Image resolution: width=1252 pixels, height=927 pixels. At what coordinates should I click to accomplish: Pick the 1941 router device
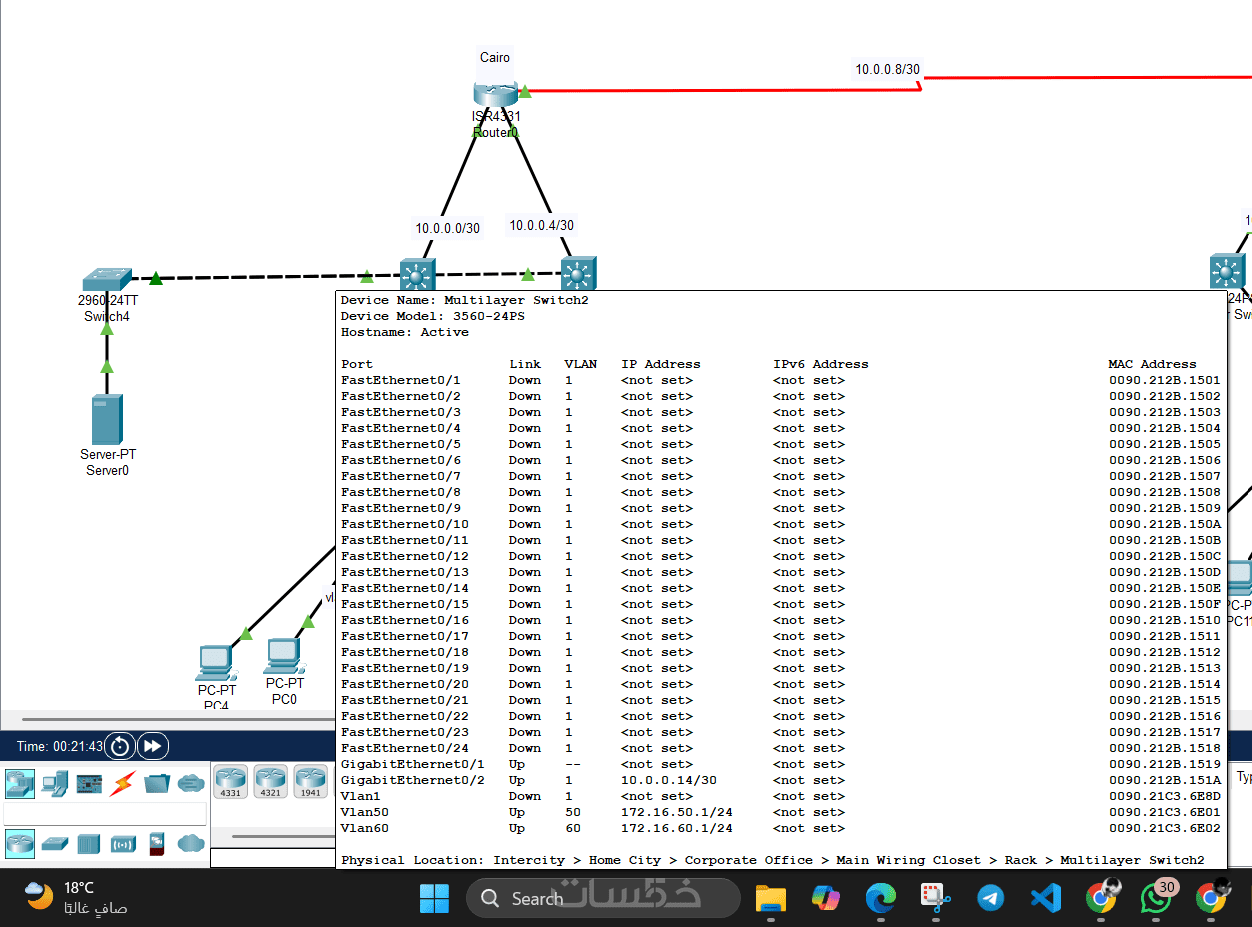pyautogui.click(x=310, y=781)
